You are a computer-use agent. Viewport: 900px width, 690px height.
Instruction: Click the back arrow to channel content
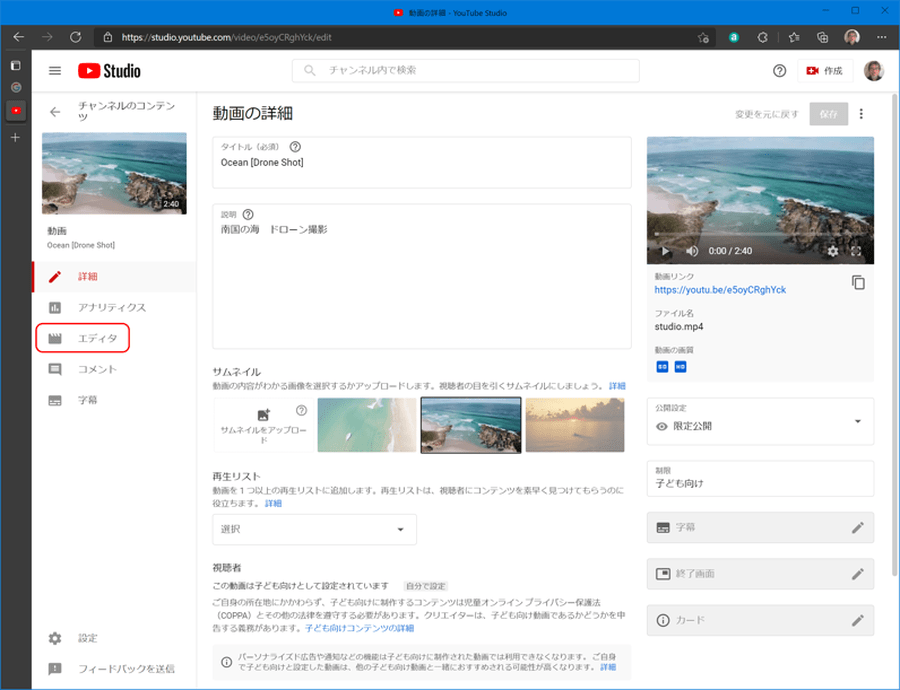[55, 112]
